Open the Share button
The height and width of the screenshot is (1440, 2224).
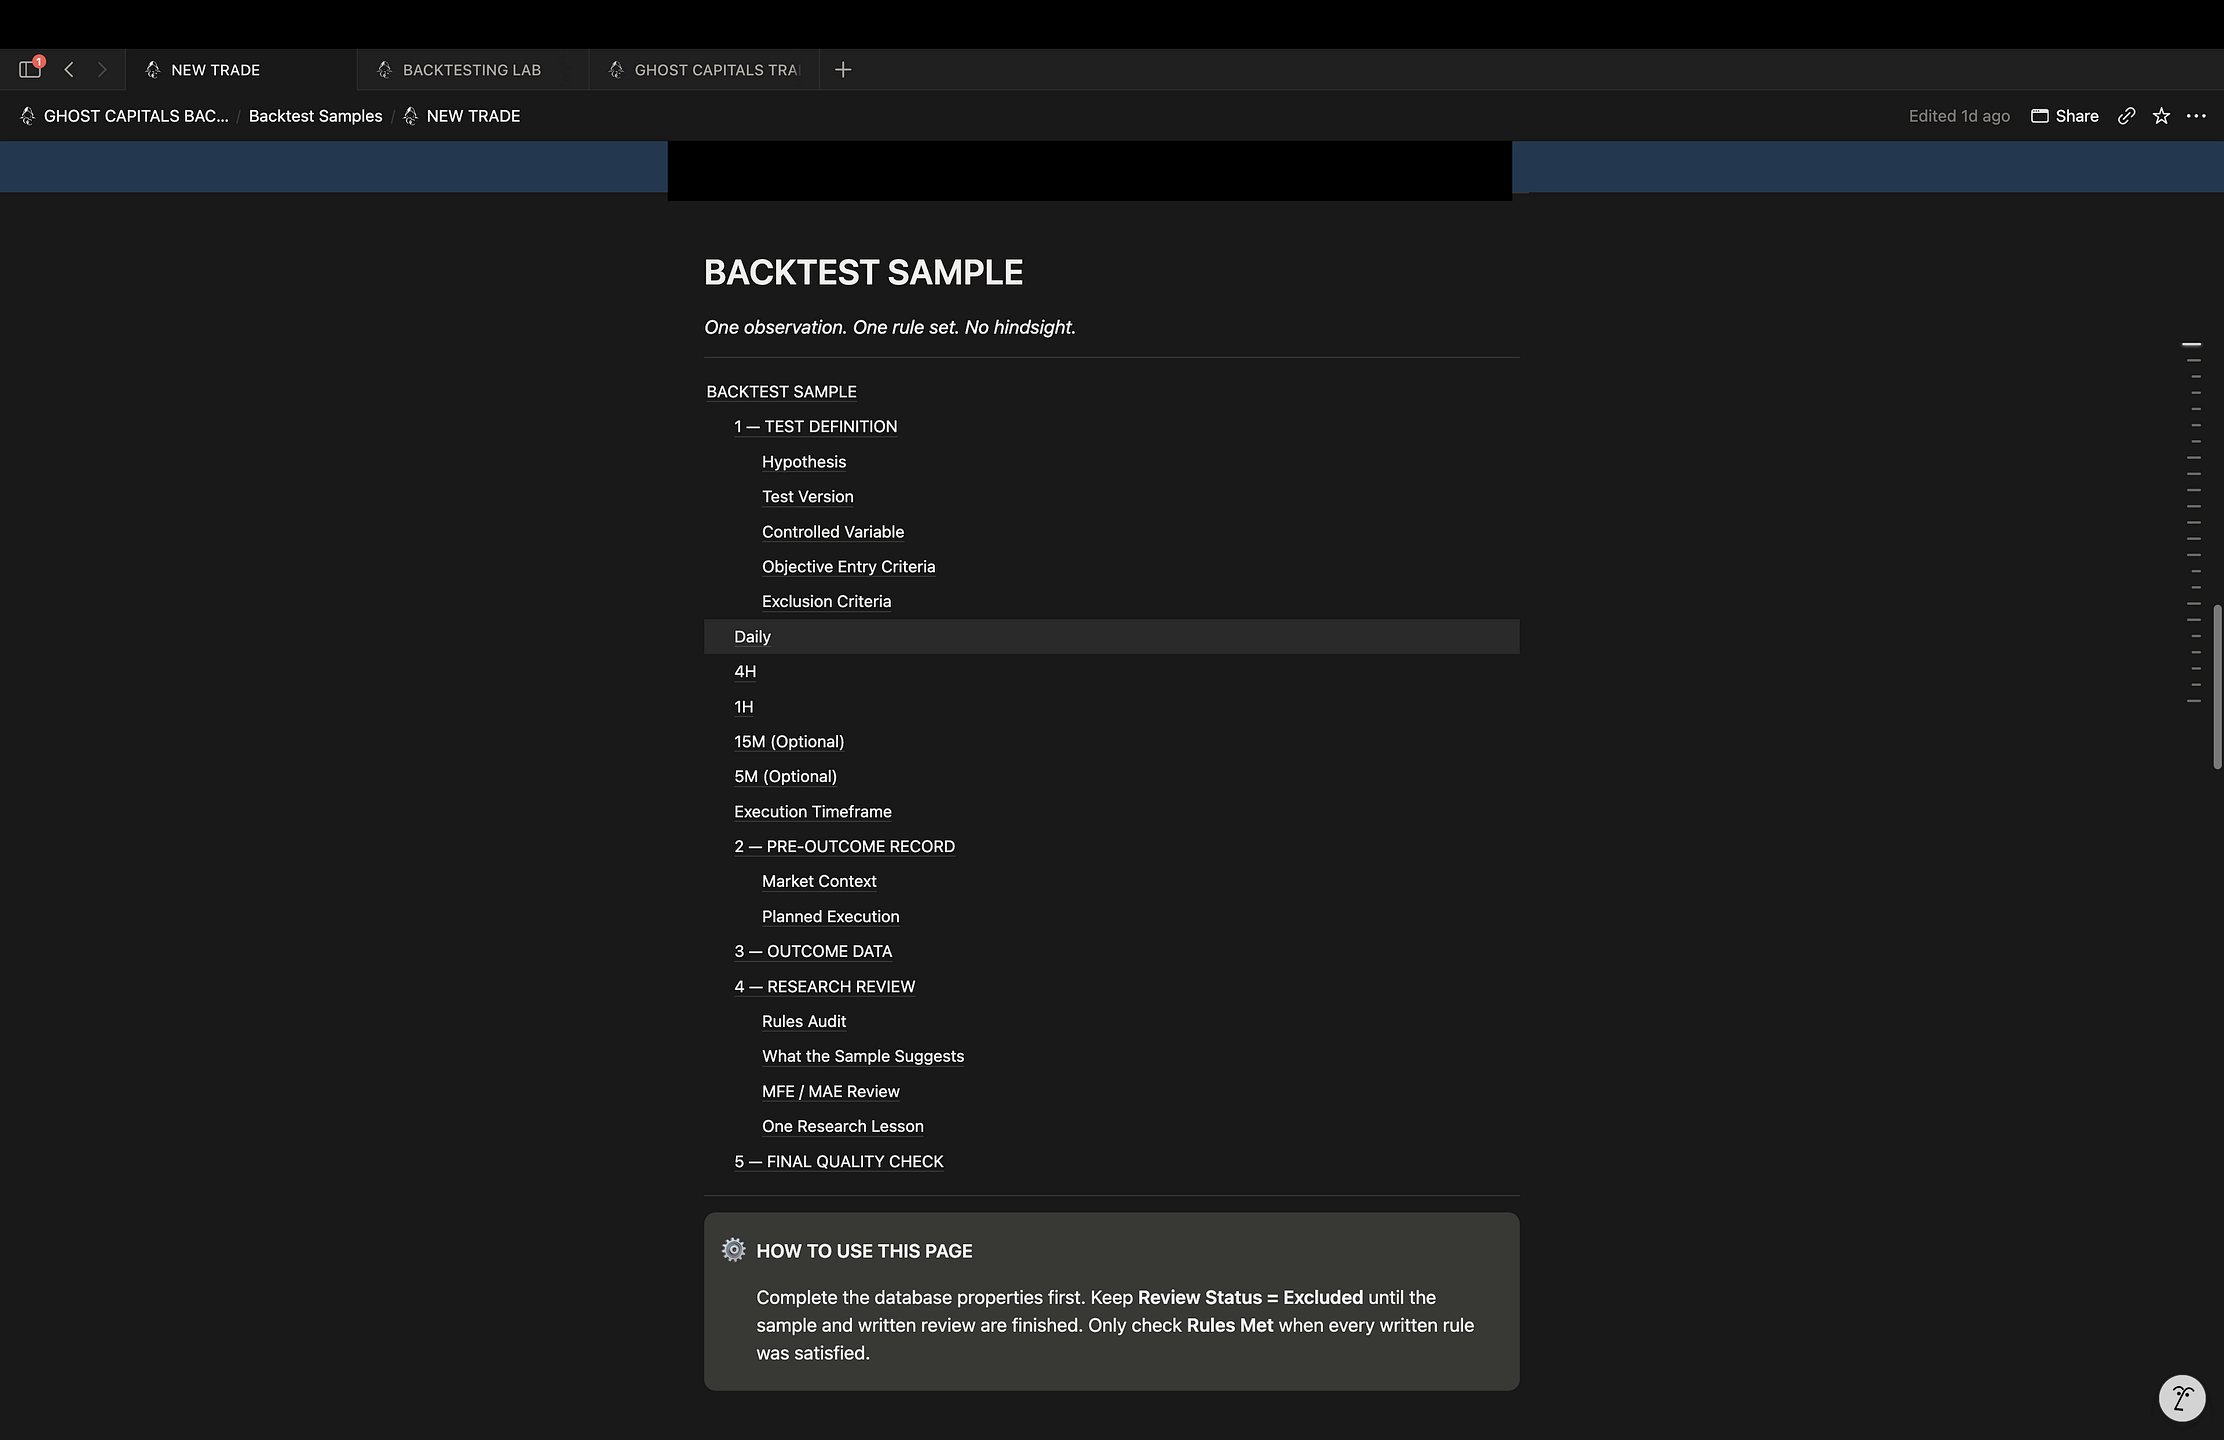point(2065,116)
